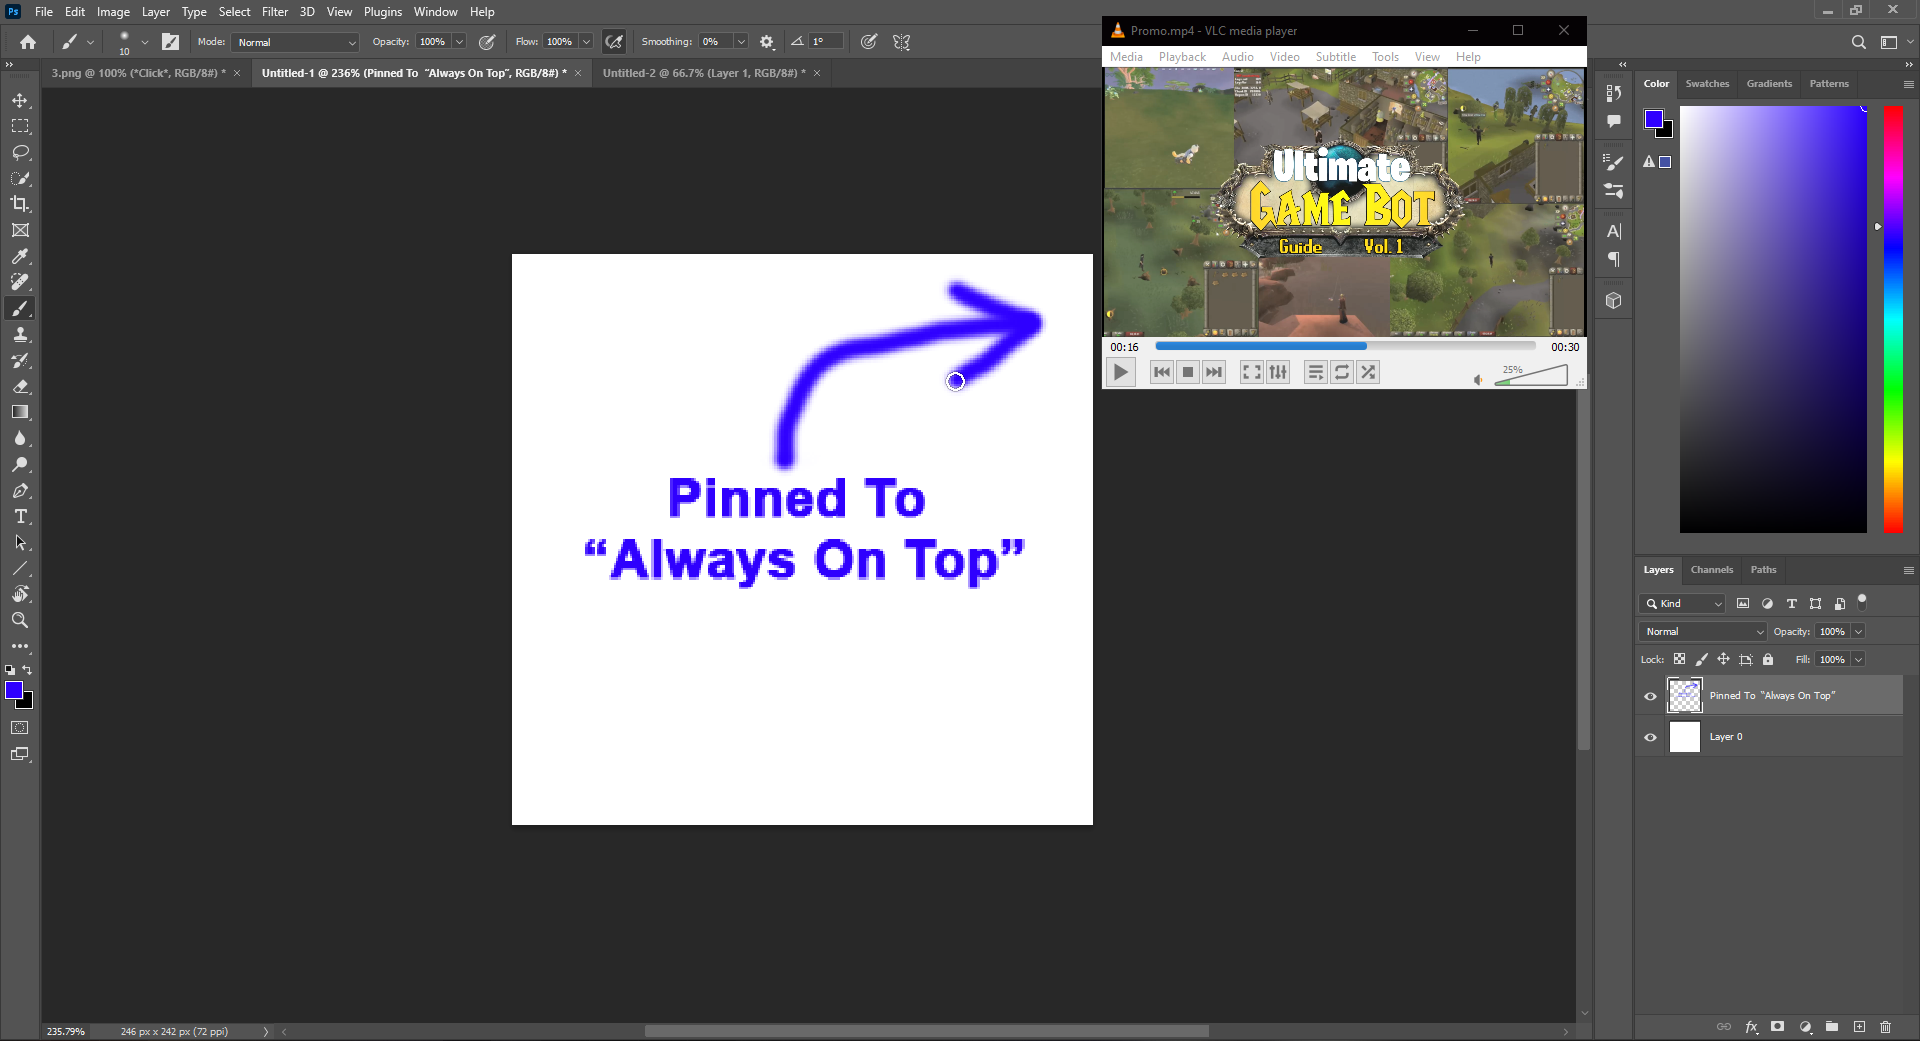
Task: Select the Clone Stamp tool
Action: [20, 335]
